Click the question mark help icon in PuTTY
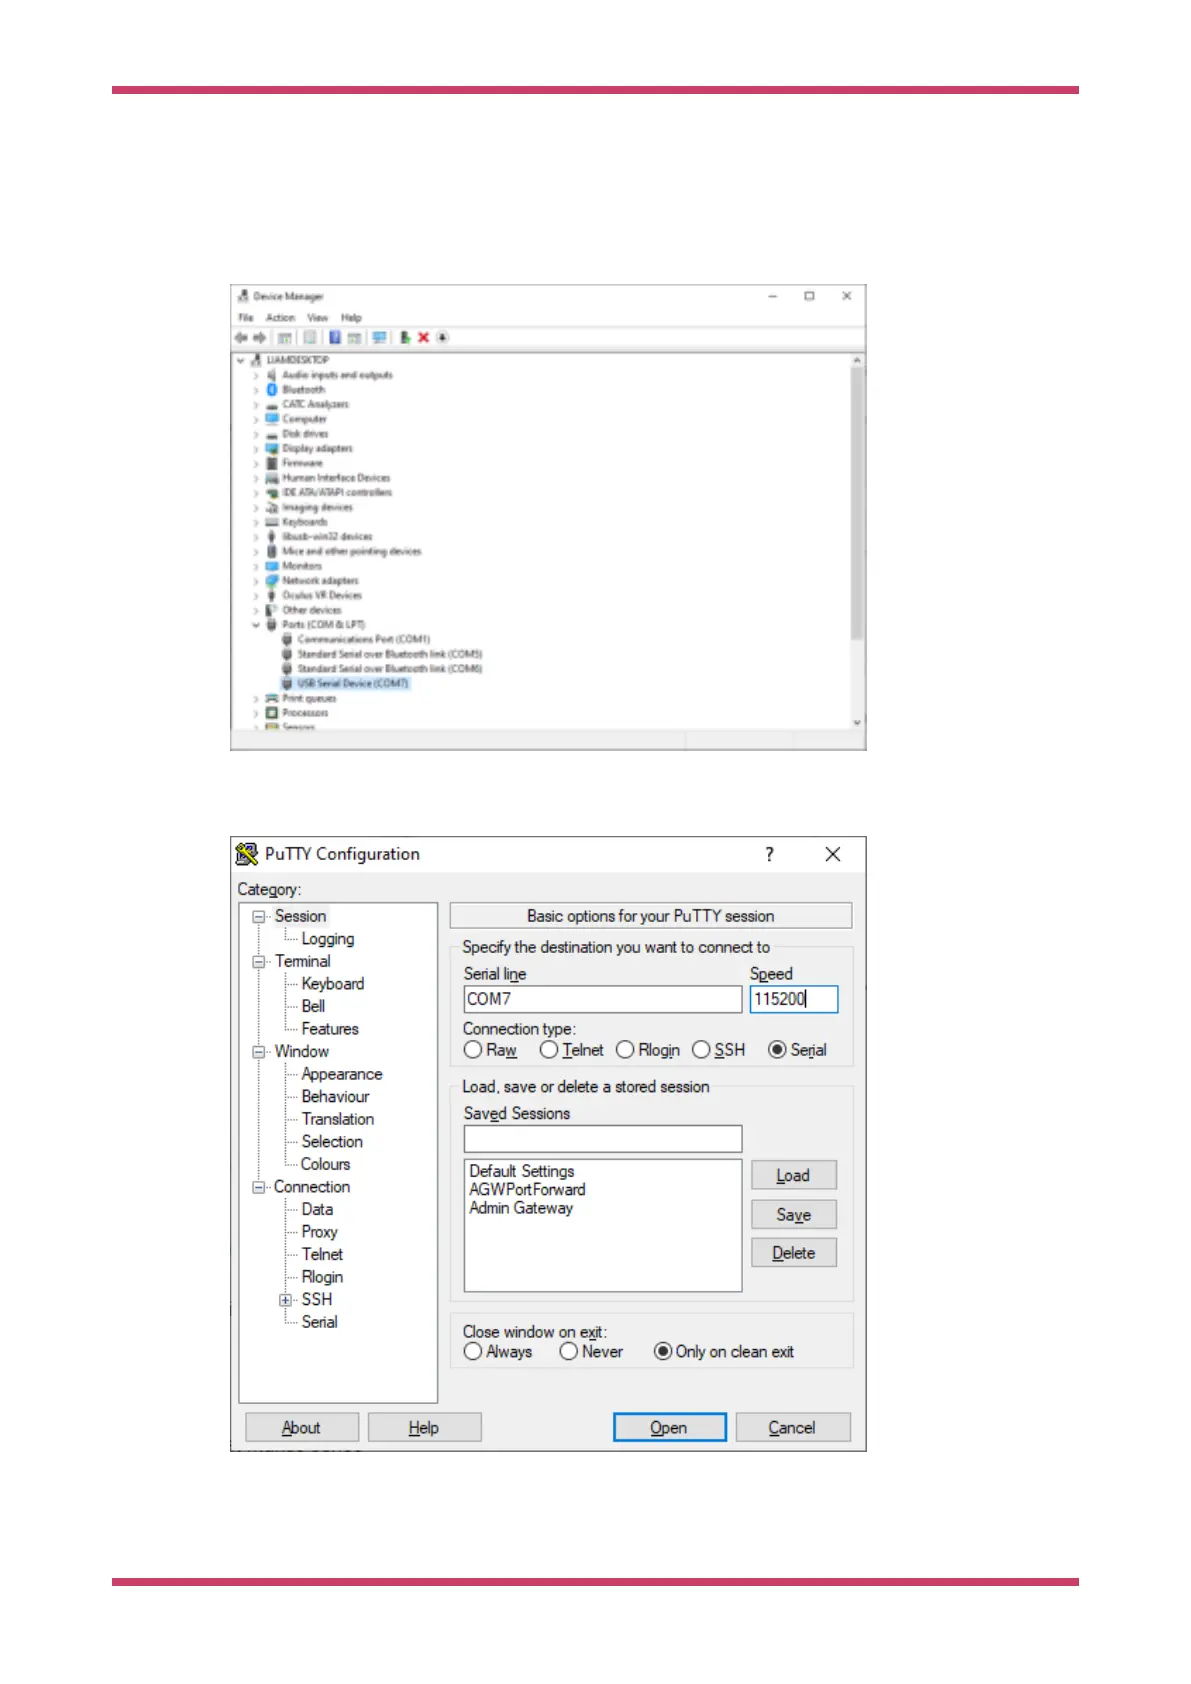 (x=769, y=854)
